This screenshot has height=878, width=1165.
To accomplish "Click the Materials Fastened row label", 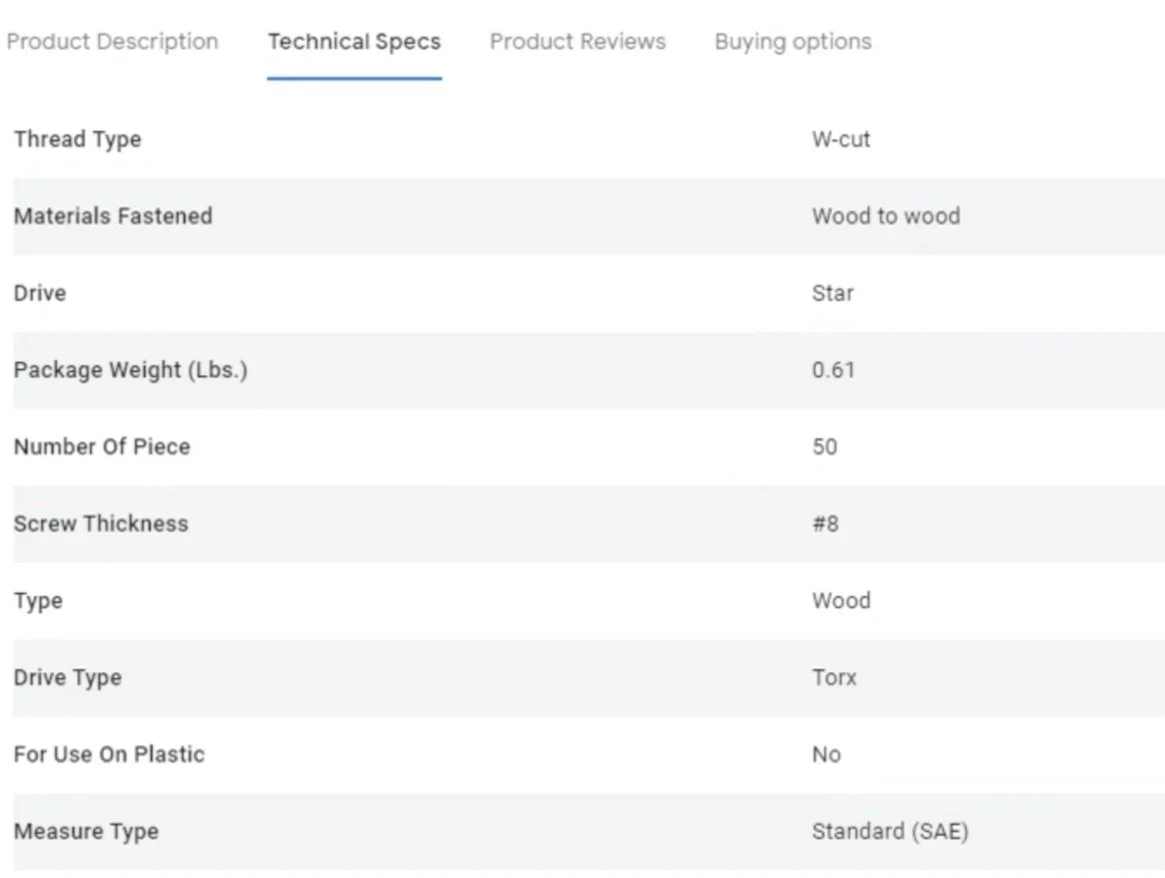I will (113, 216).
